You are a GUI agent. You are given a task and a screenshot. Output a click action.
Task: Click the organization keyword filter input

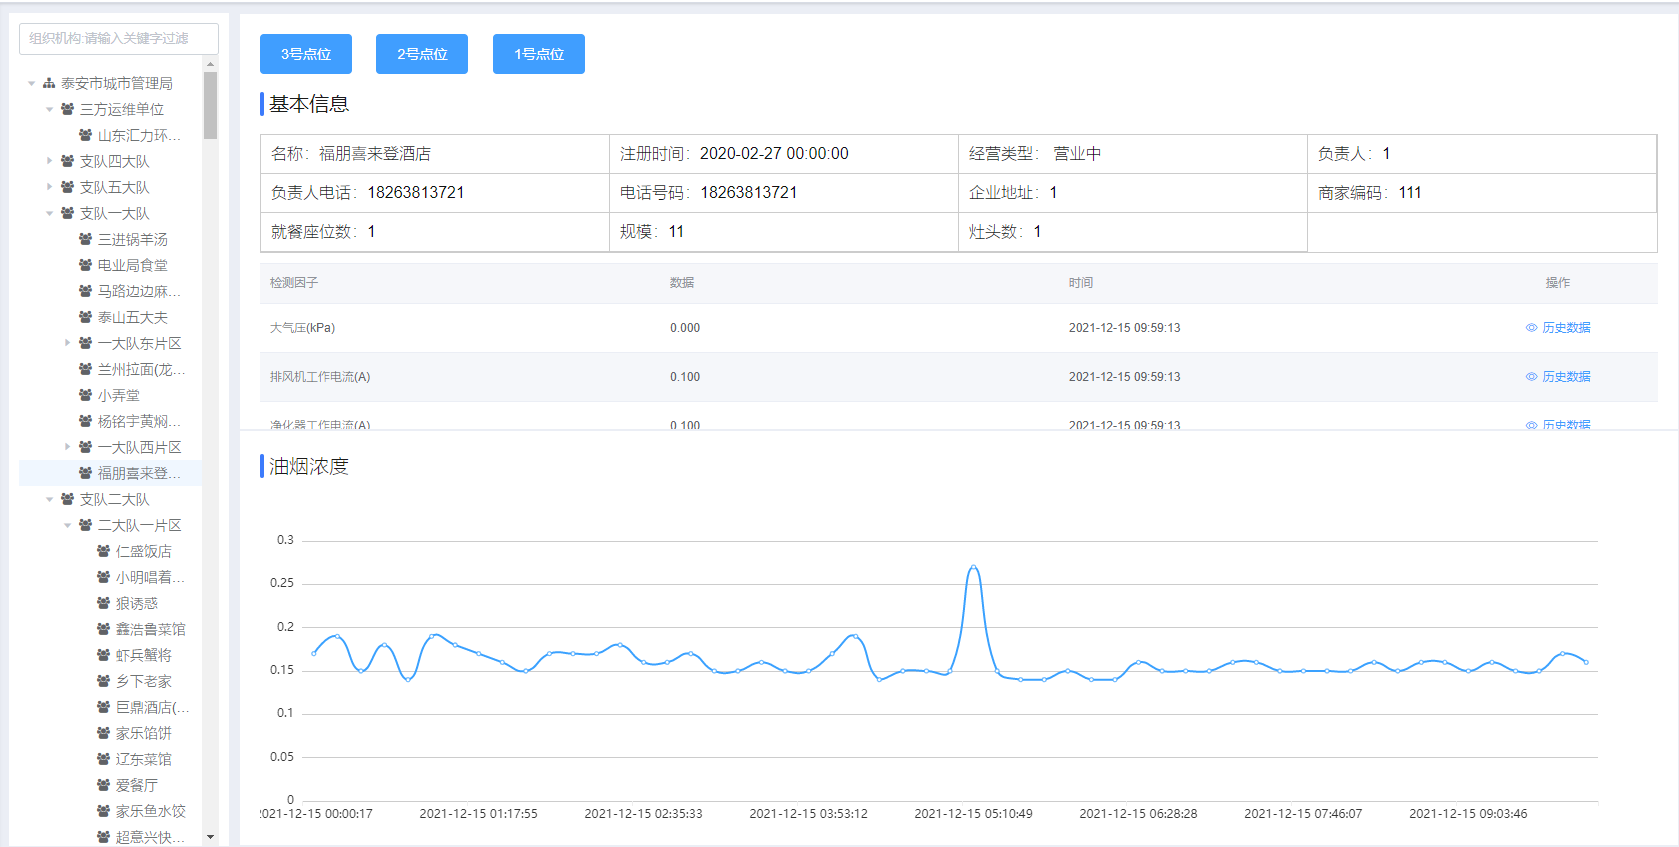pyautogui.click(x=119, y=39)
